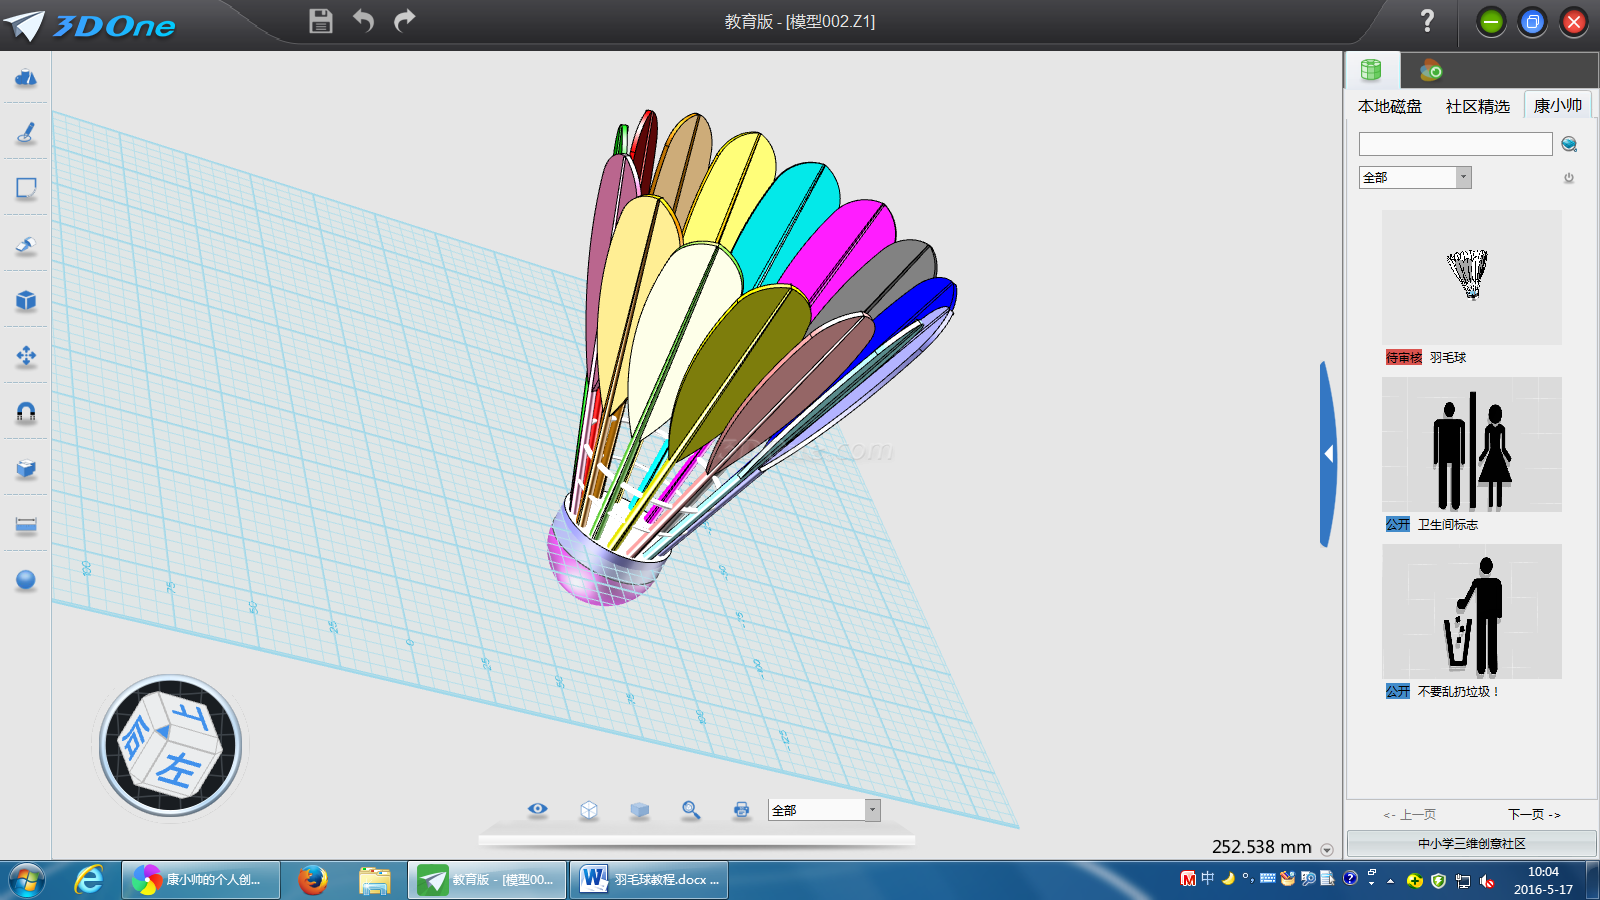
Task: Select the magnet snap tool
Action: (26, 412)
